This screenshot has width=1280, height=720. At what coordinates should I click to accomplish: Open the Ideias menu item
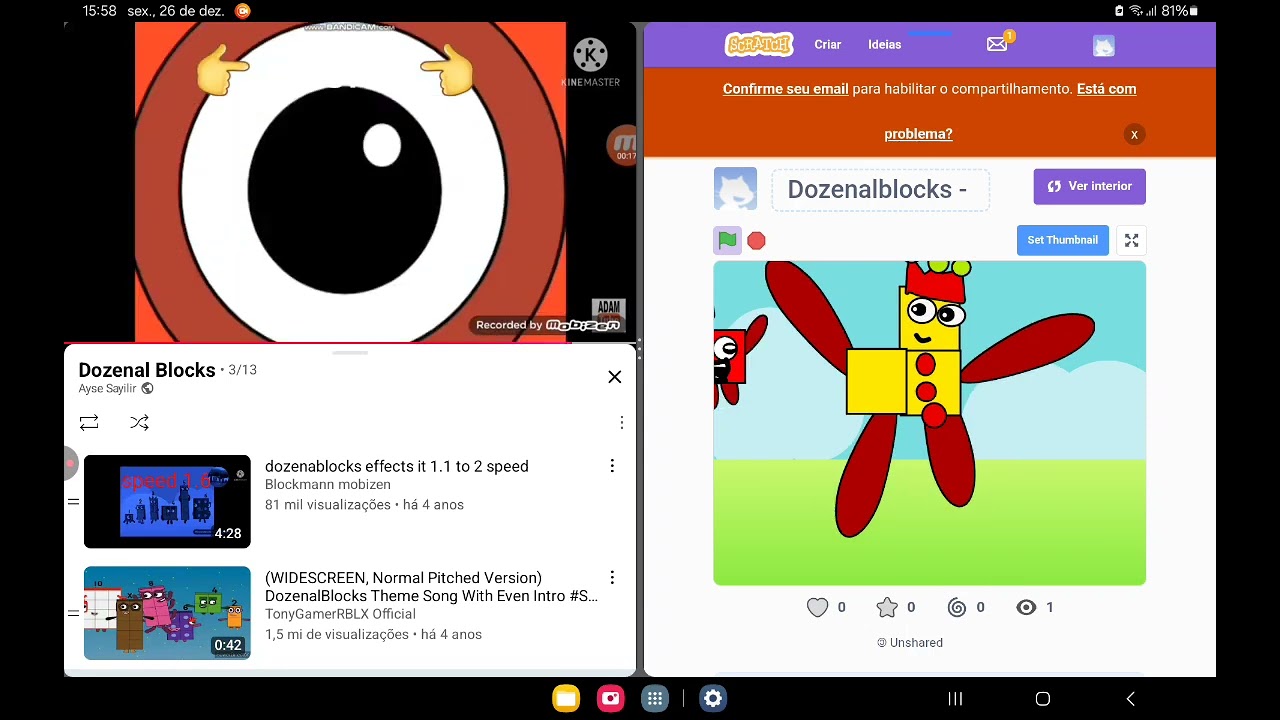pyautogui.click(x=884, y=44)
